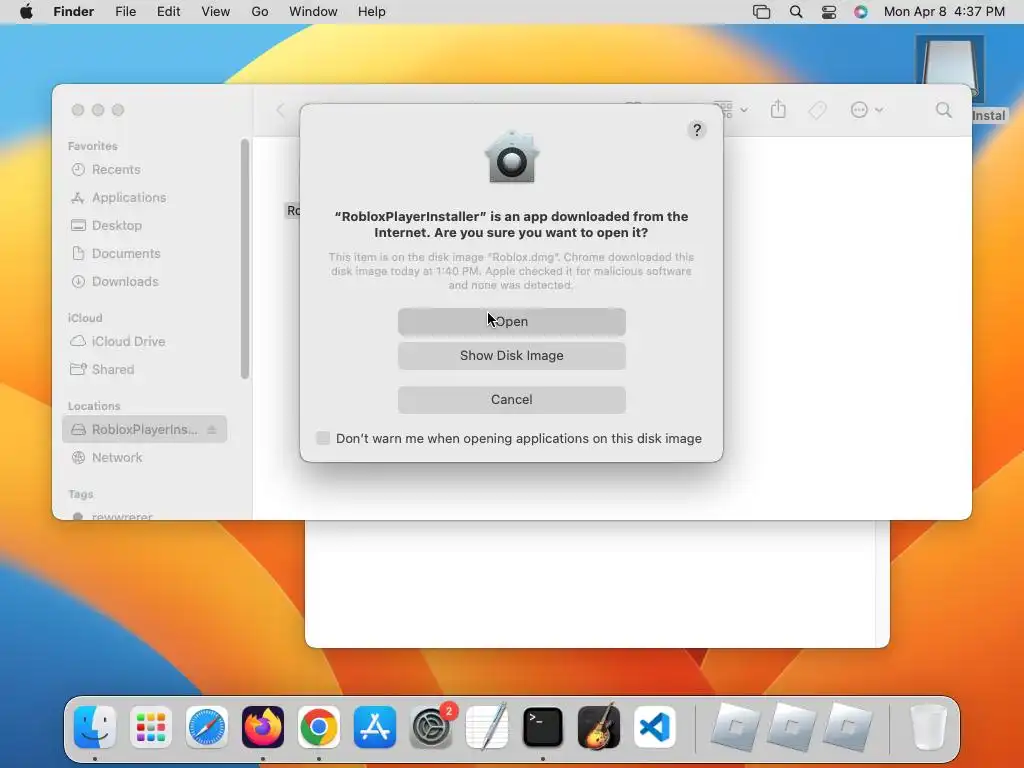1024x768 pixels.
Task: Click the Finder window search icon
Action: [944, 110]
